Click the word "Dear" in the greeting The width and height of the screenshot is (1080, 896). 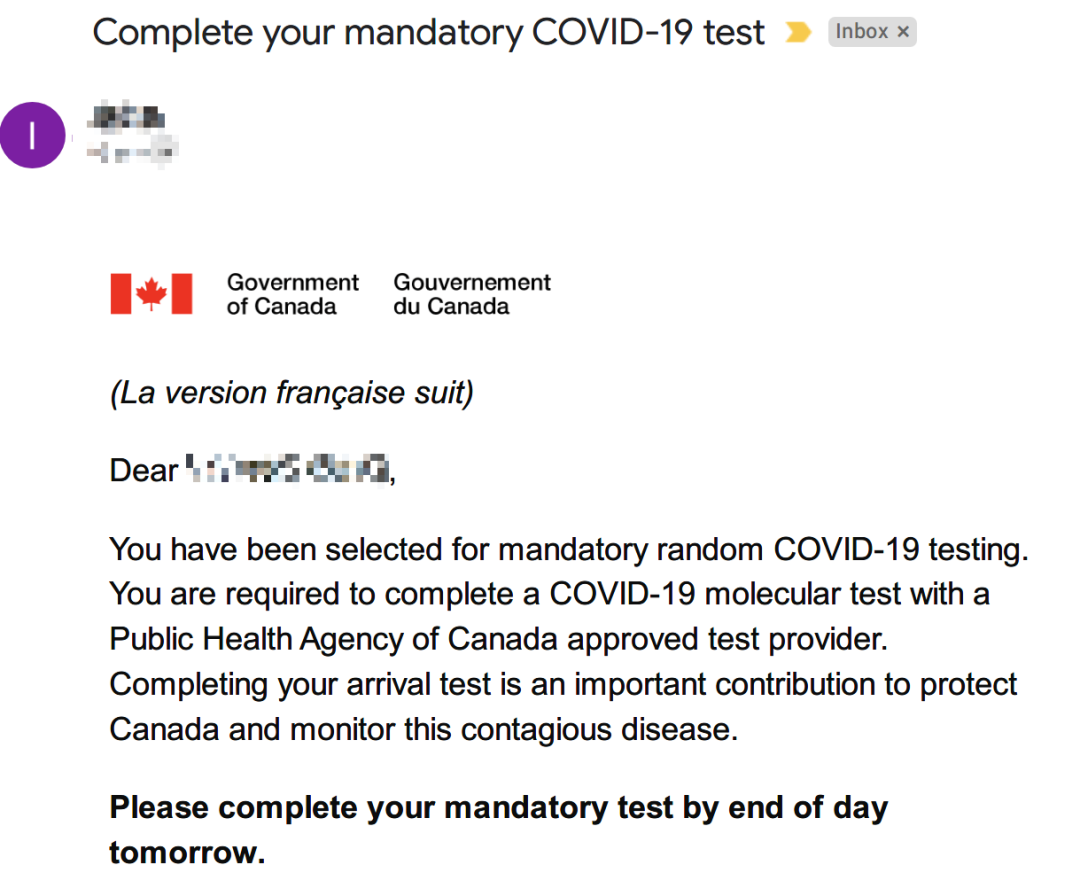click(x=144, y=471)
